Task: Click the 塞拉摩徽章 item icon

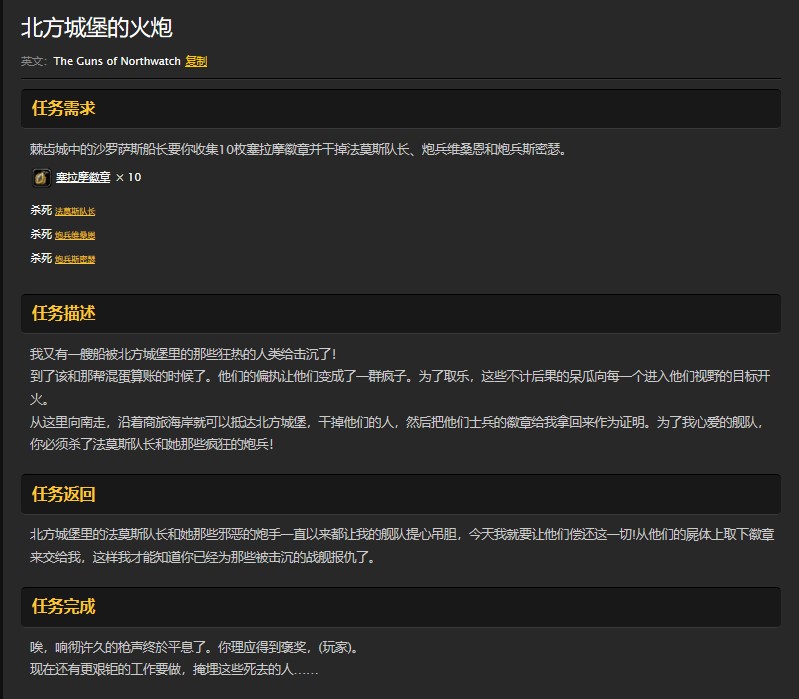Action: tap(41, 178)
